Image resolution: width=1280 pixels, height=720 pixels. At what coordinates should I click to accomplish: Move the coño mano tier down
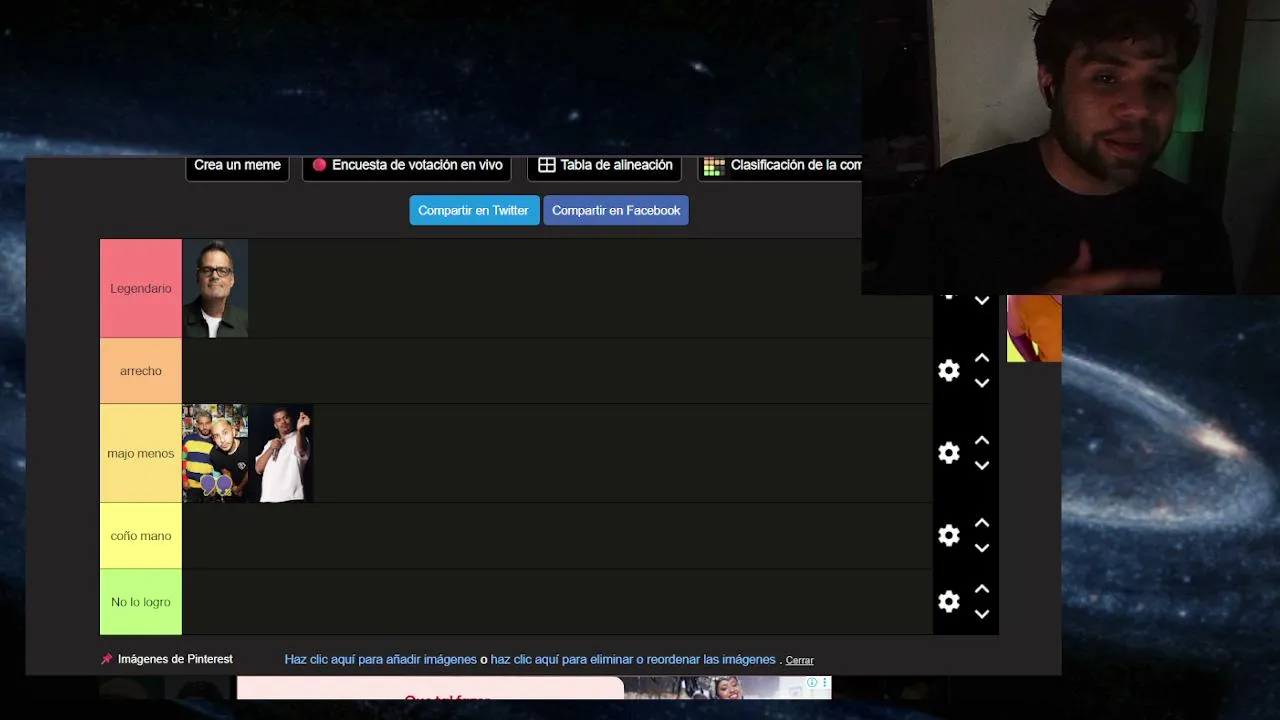[982, 548]
